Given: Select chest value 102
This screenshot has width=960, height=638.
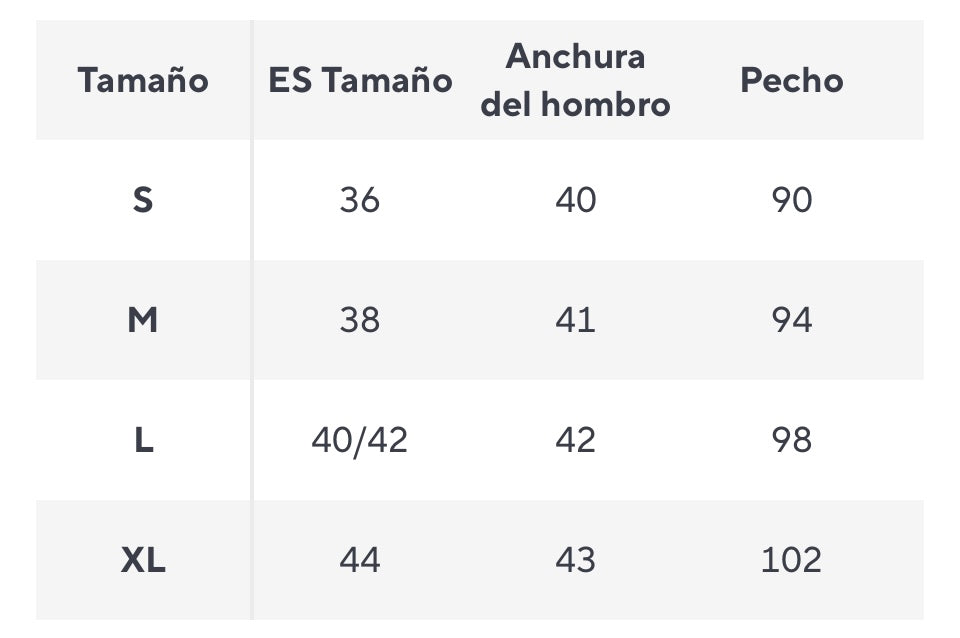Looking at the screenshot, I should (x=791, y=560).
